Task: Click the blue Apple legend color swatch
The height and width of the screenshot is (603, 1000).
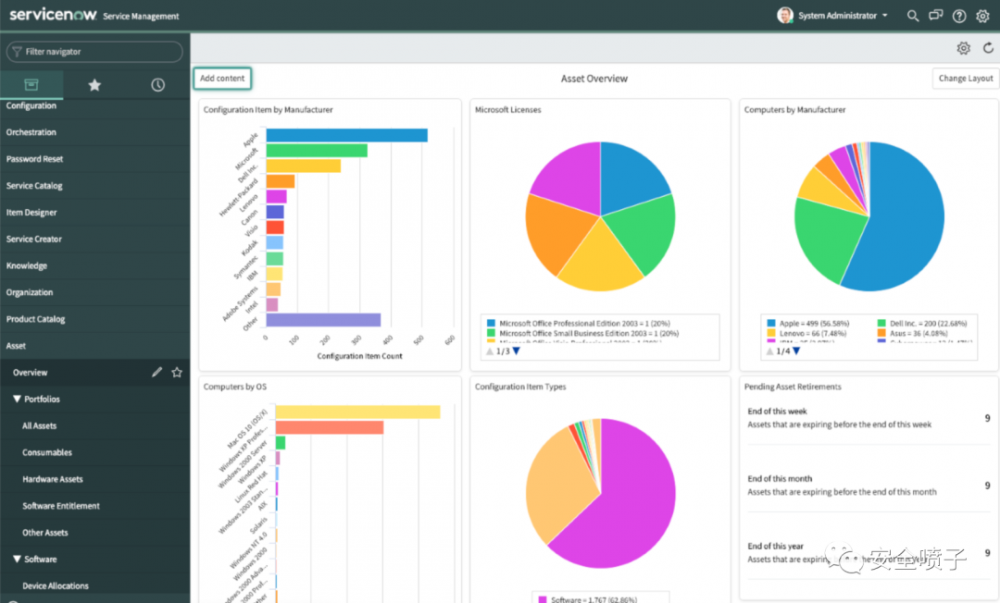Action: [771, 323]
